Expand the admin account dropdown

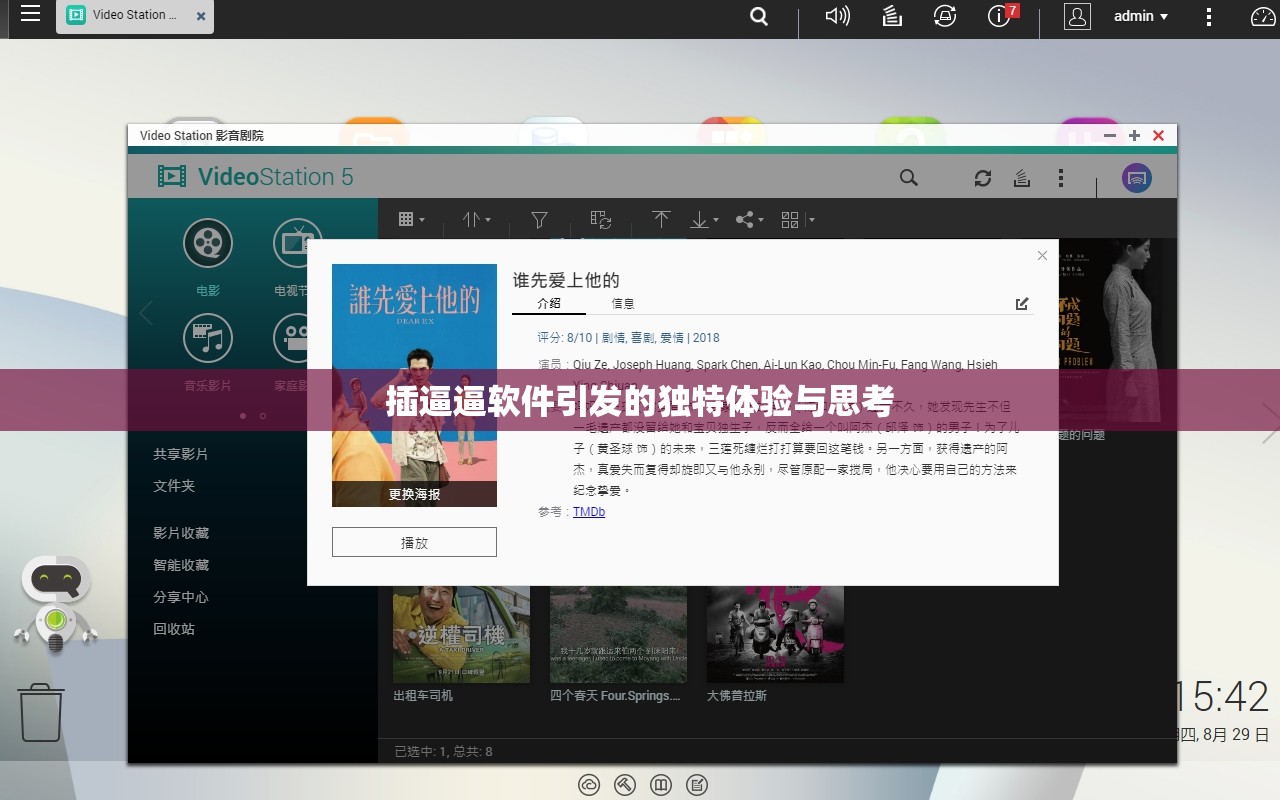[1141, 16]
